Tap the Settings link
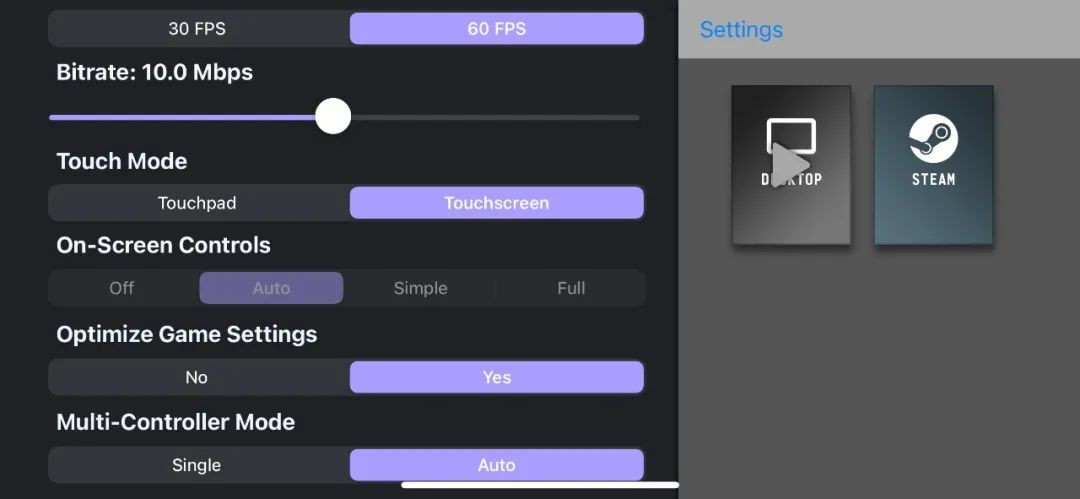The width and height of the screenshot is (1080, 499). point(741,30)
